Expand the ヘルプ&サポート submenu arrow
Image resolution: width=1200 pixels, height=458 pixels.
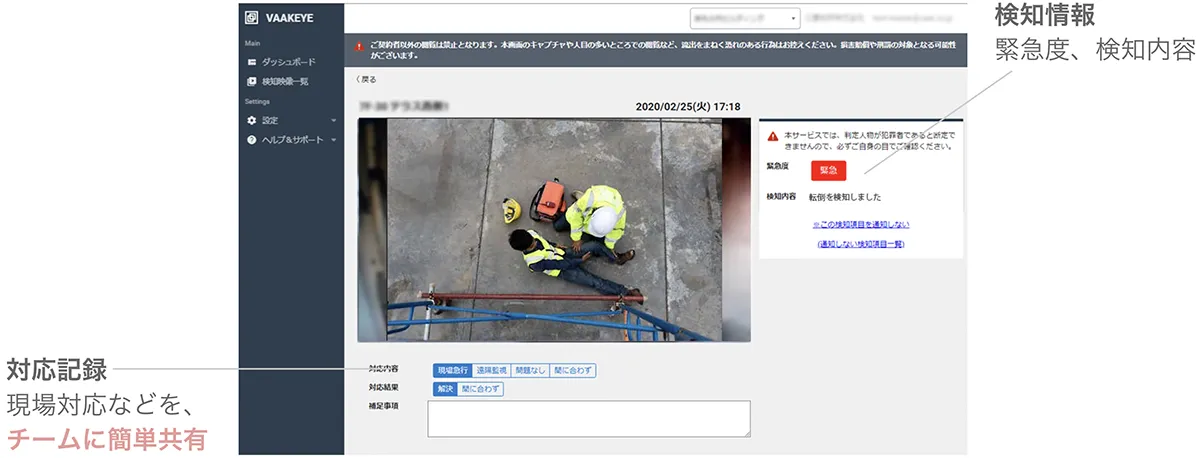click(333, 139)
